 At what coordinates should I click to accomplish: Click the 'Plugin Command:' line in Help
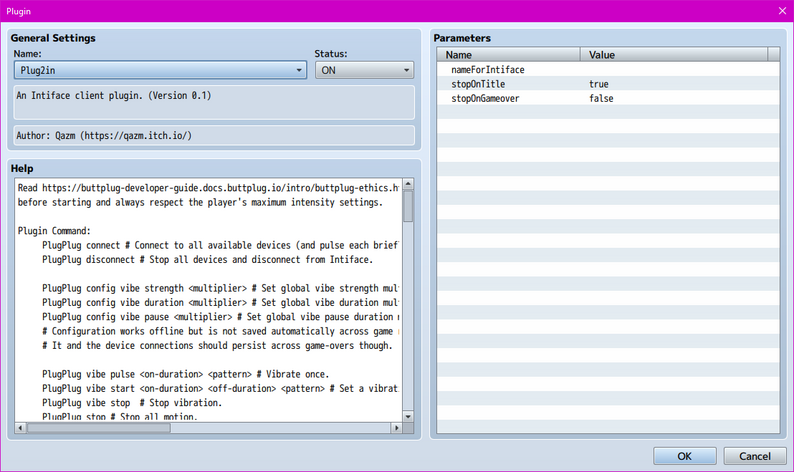pyautogui.click(x=54, y=231)
